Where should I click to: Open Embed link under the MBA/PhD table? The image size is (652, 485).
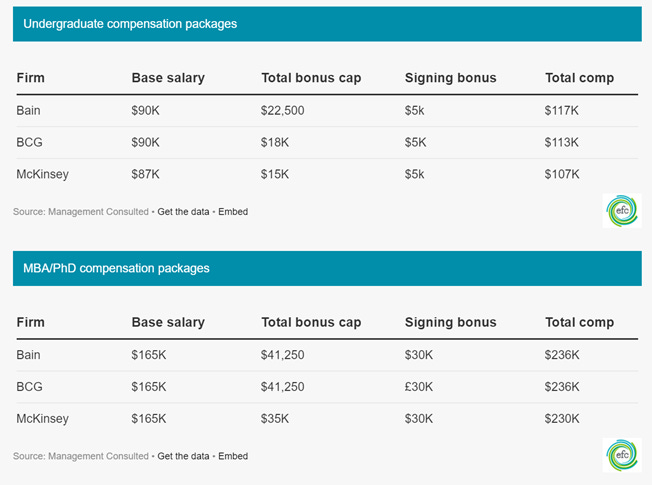click(233, 456)
